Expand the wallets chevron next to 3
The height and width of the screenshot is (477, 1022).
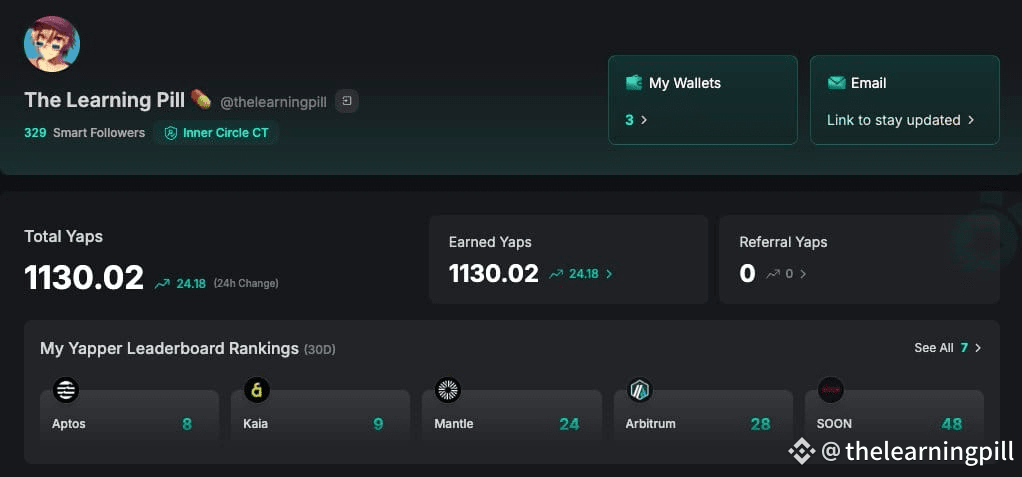tap(645, 120)
